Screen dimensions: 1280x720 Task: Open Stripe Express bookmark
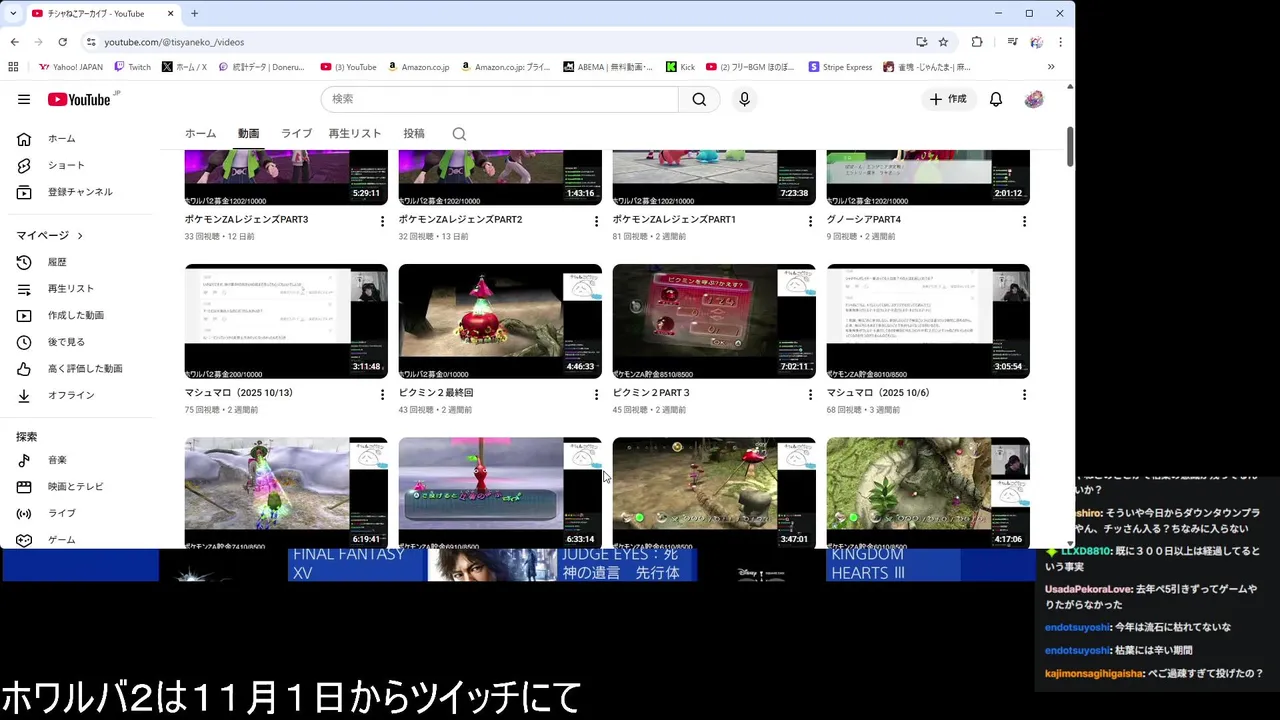(x=840, y=67)
